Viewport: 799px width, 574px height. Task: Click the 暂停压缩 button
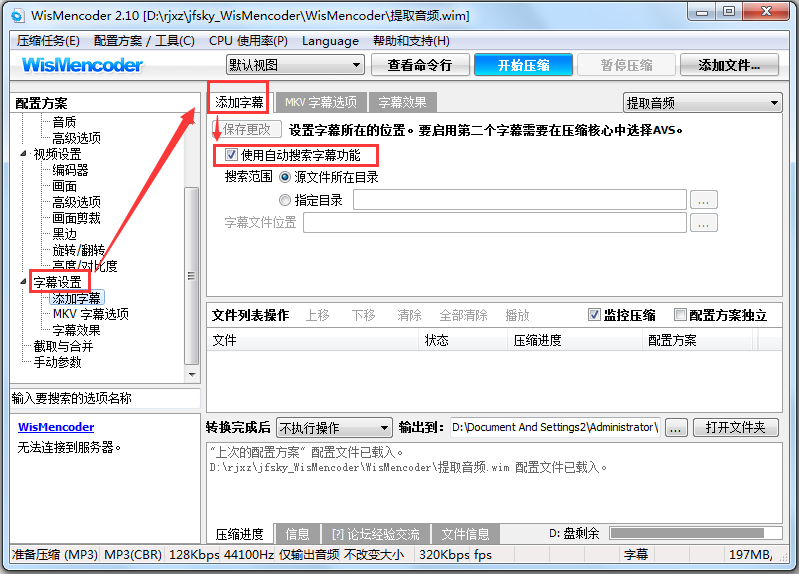pyautogui.click(x=626, y=65)
